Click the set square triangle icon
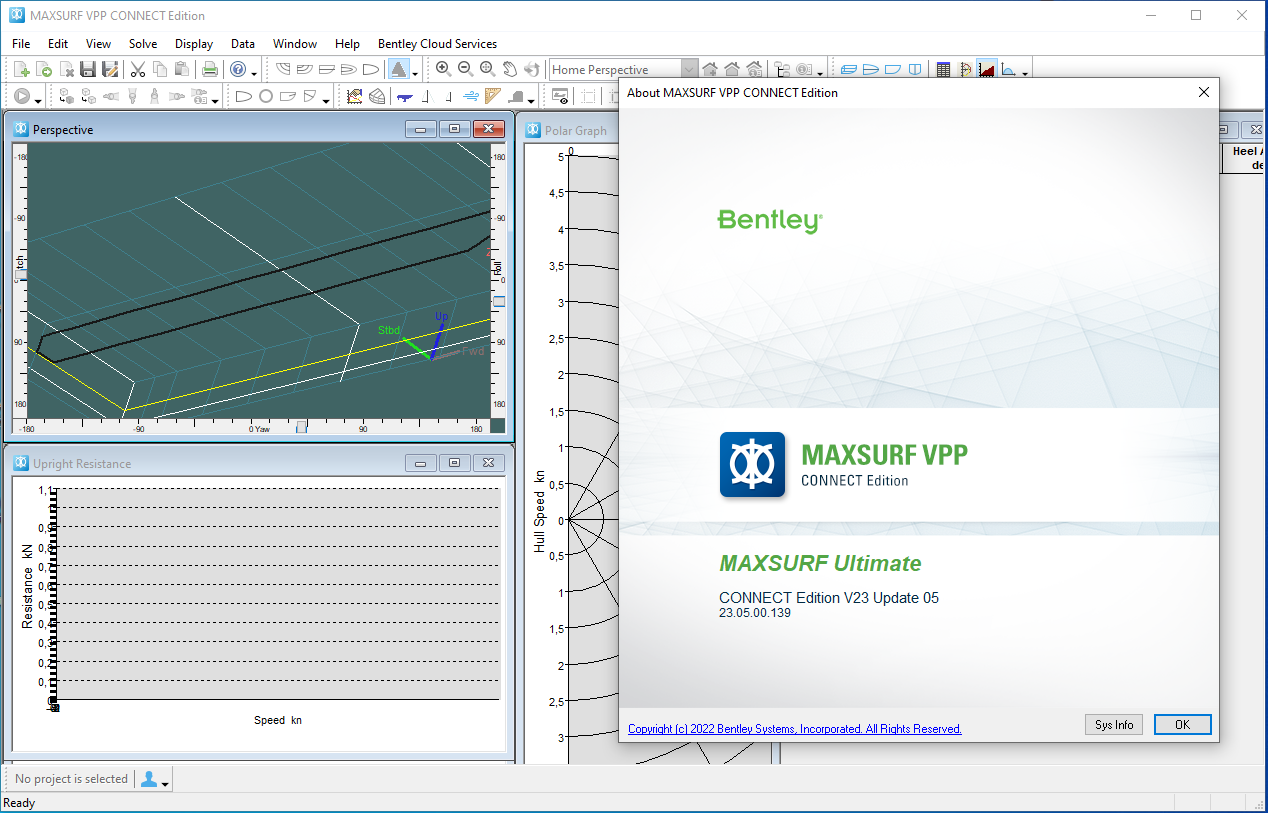 click(492, 96)
